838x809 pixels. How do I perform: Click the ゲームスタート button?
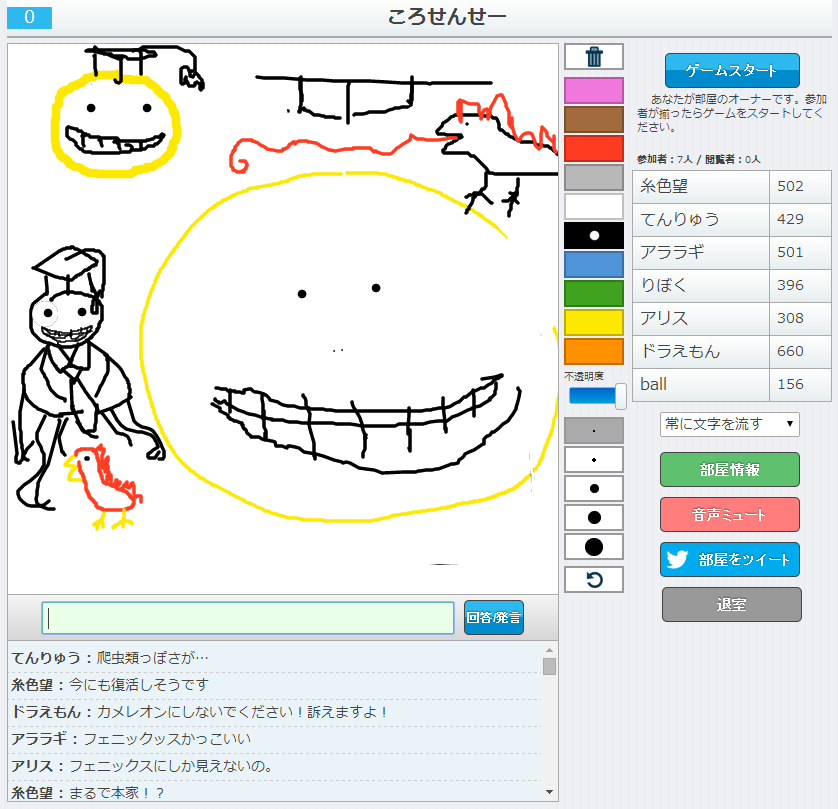click(732, 70)
